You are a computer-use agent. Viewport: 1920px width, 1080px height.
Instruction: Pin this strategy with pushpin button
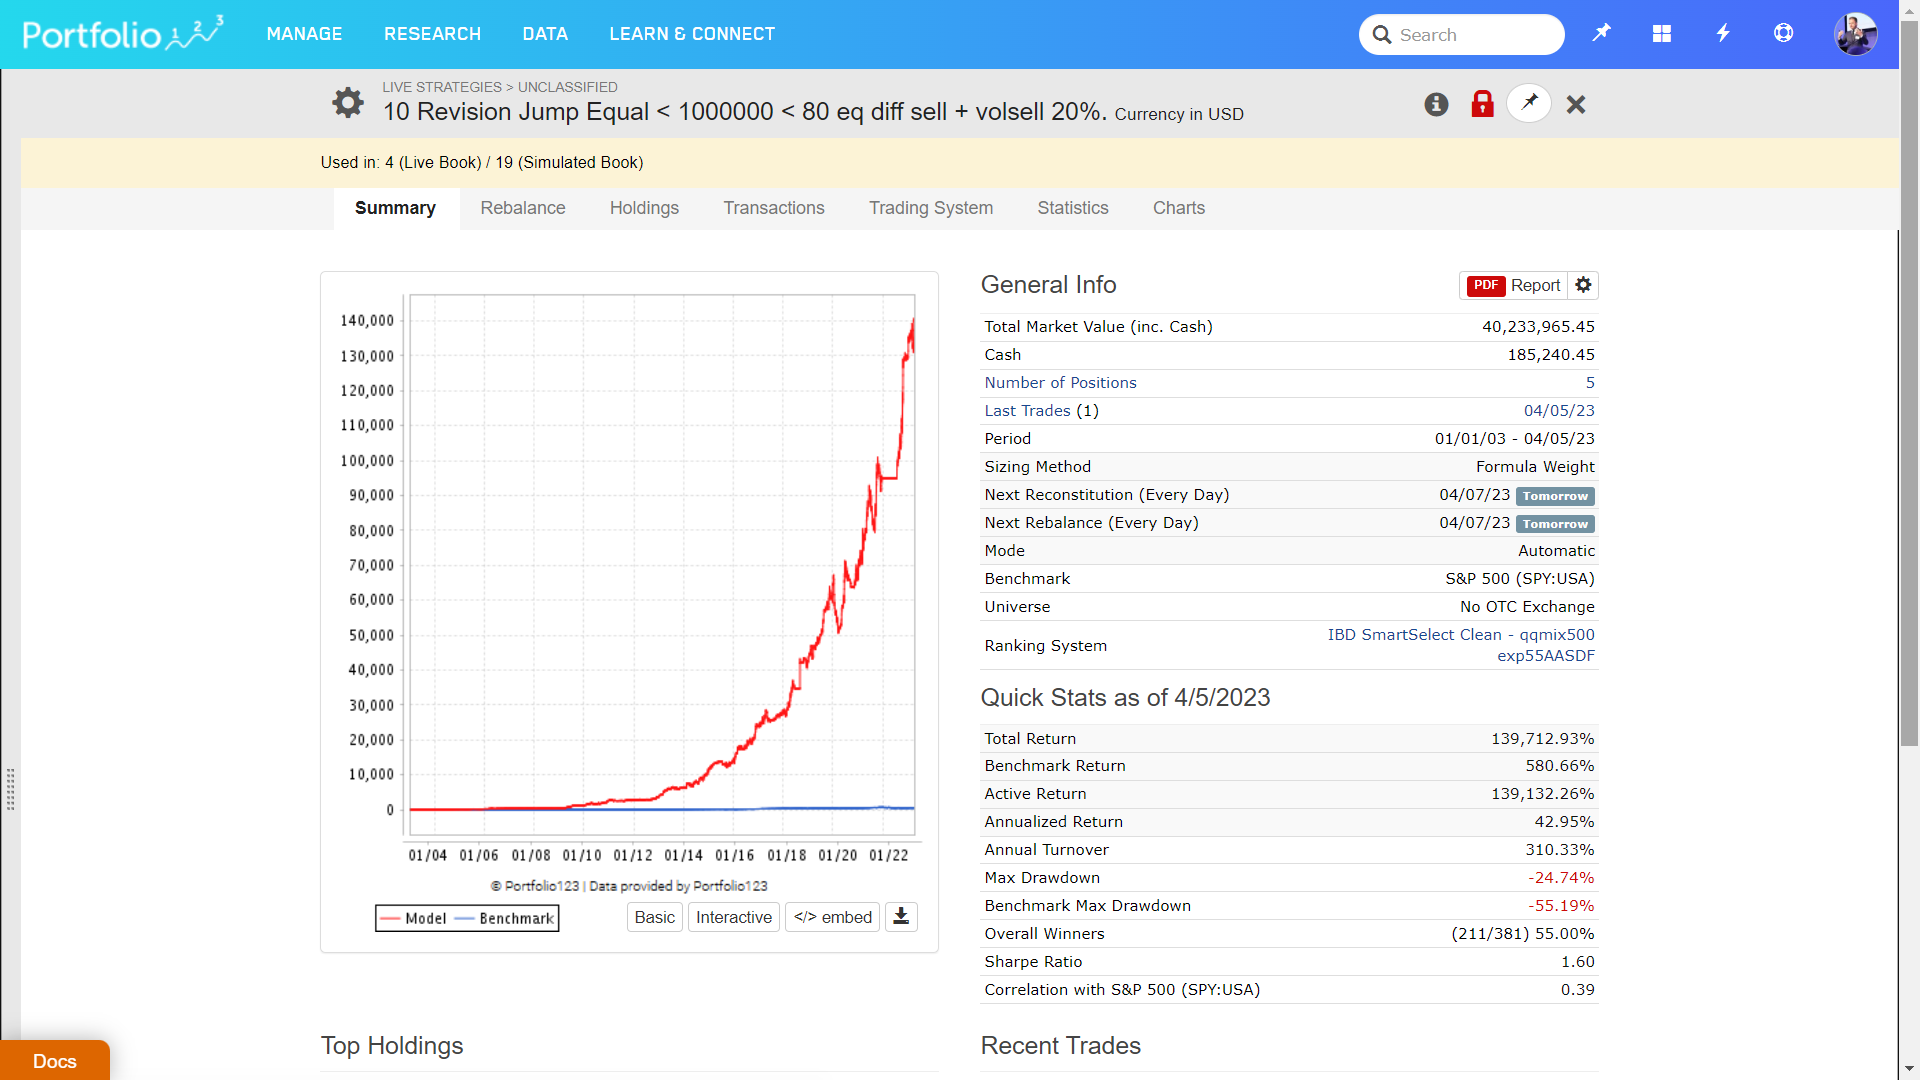pyautogui.click(x=1529, y=103)
